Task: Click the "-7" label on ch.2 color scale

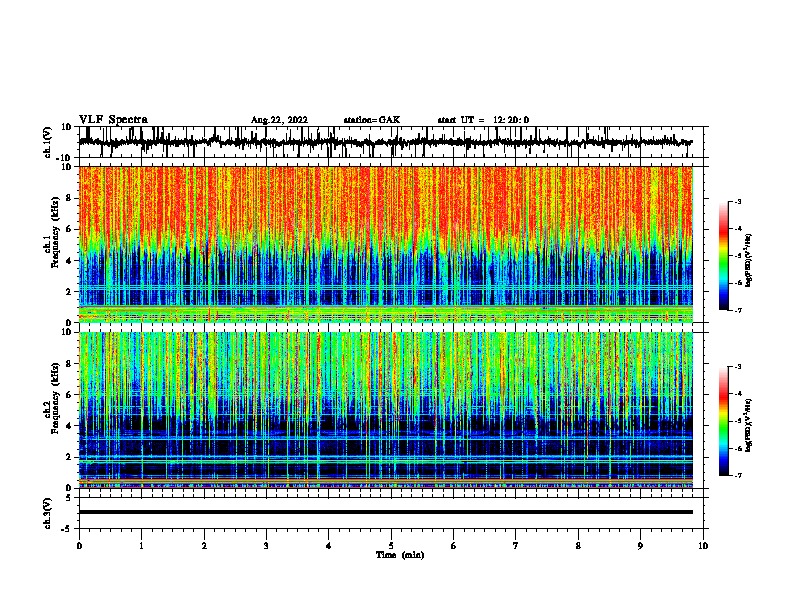Action: [x=738, y=475]
